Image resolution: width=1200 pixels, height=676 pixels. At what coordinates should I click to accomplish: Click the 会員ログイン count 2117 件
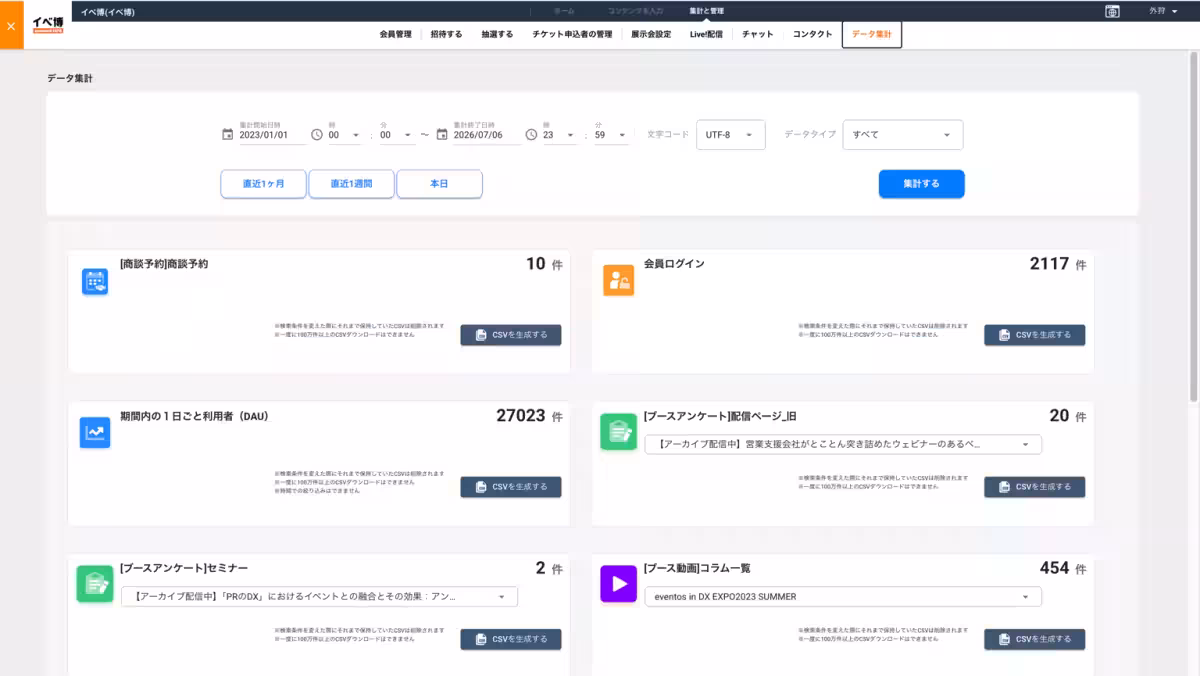[1058, 264]
